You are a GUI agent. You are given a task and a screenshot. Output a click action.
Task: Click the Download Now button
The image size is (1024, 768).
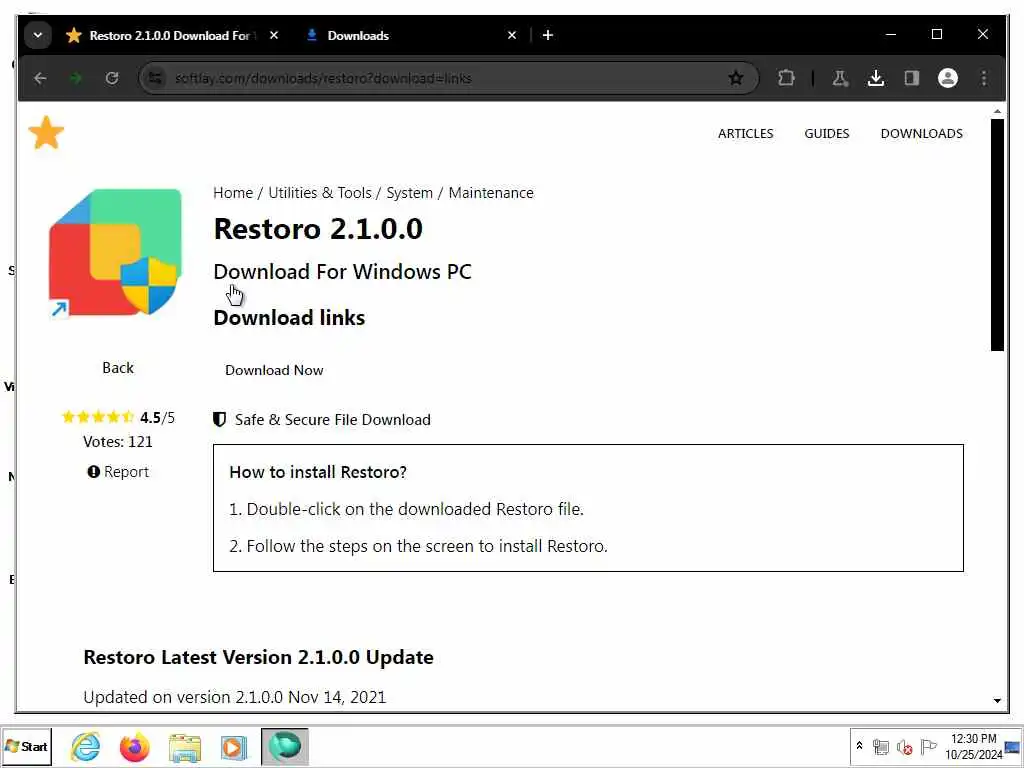(274, 370)
